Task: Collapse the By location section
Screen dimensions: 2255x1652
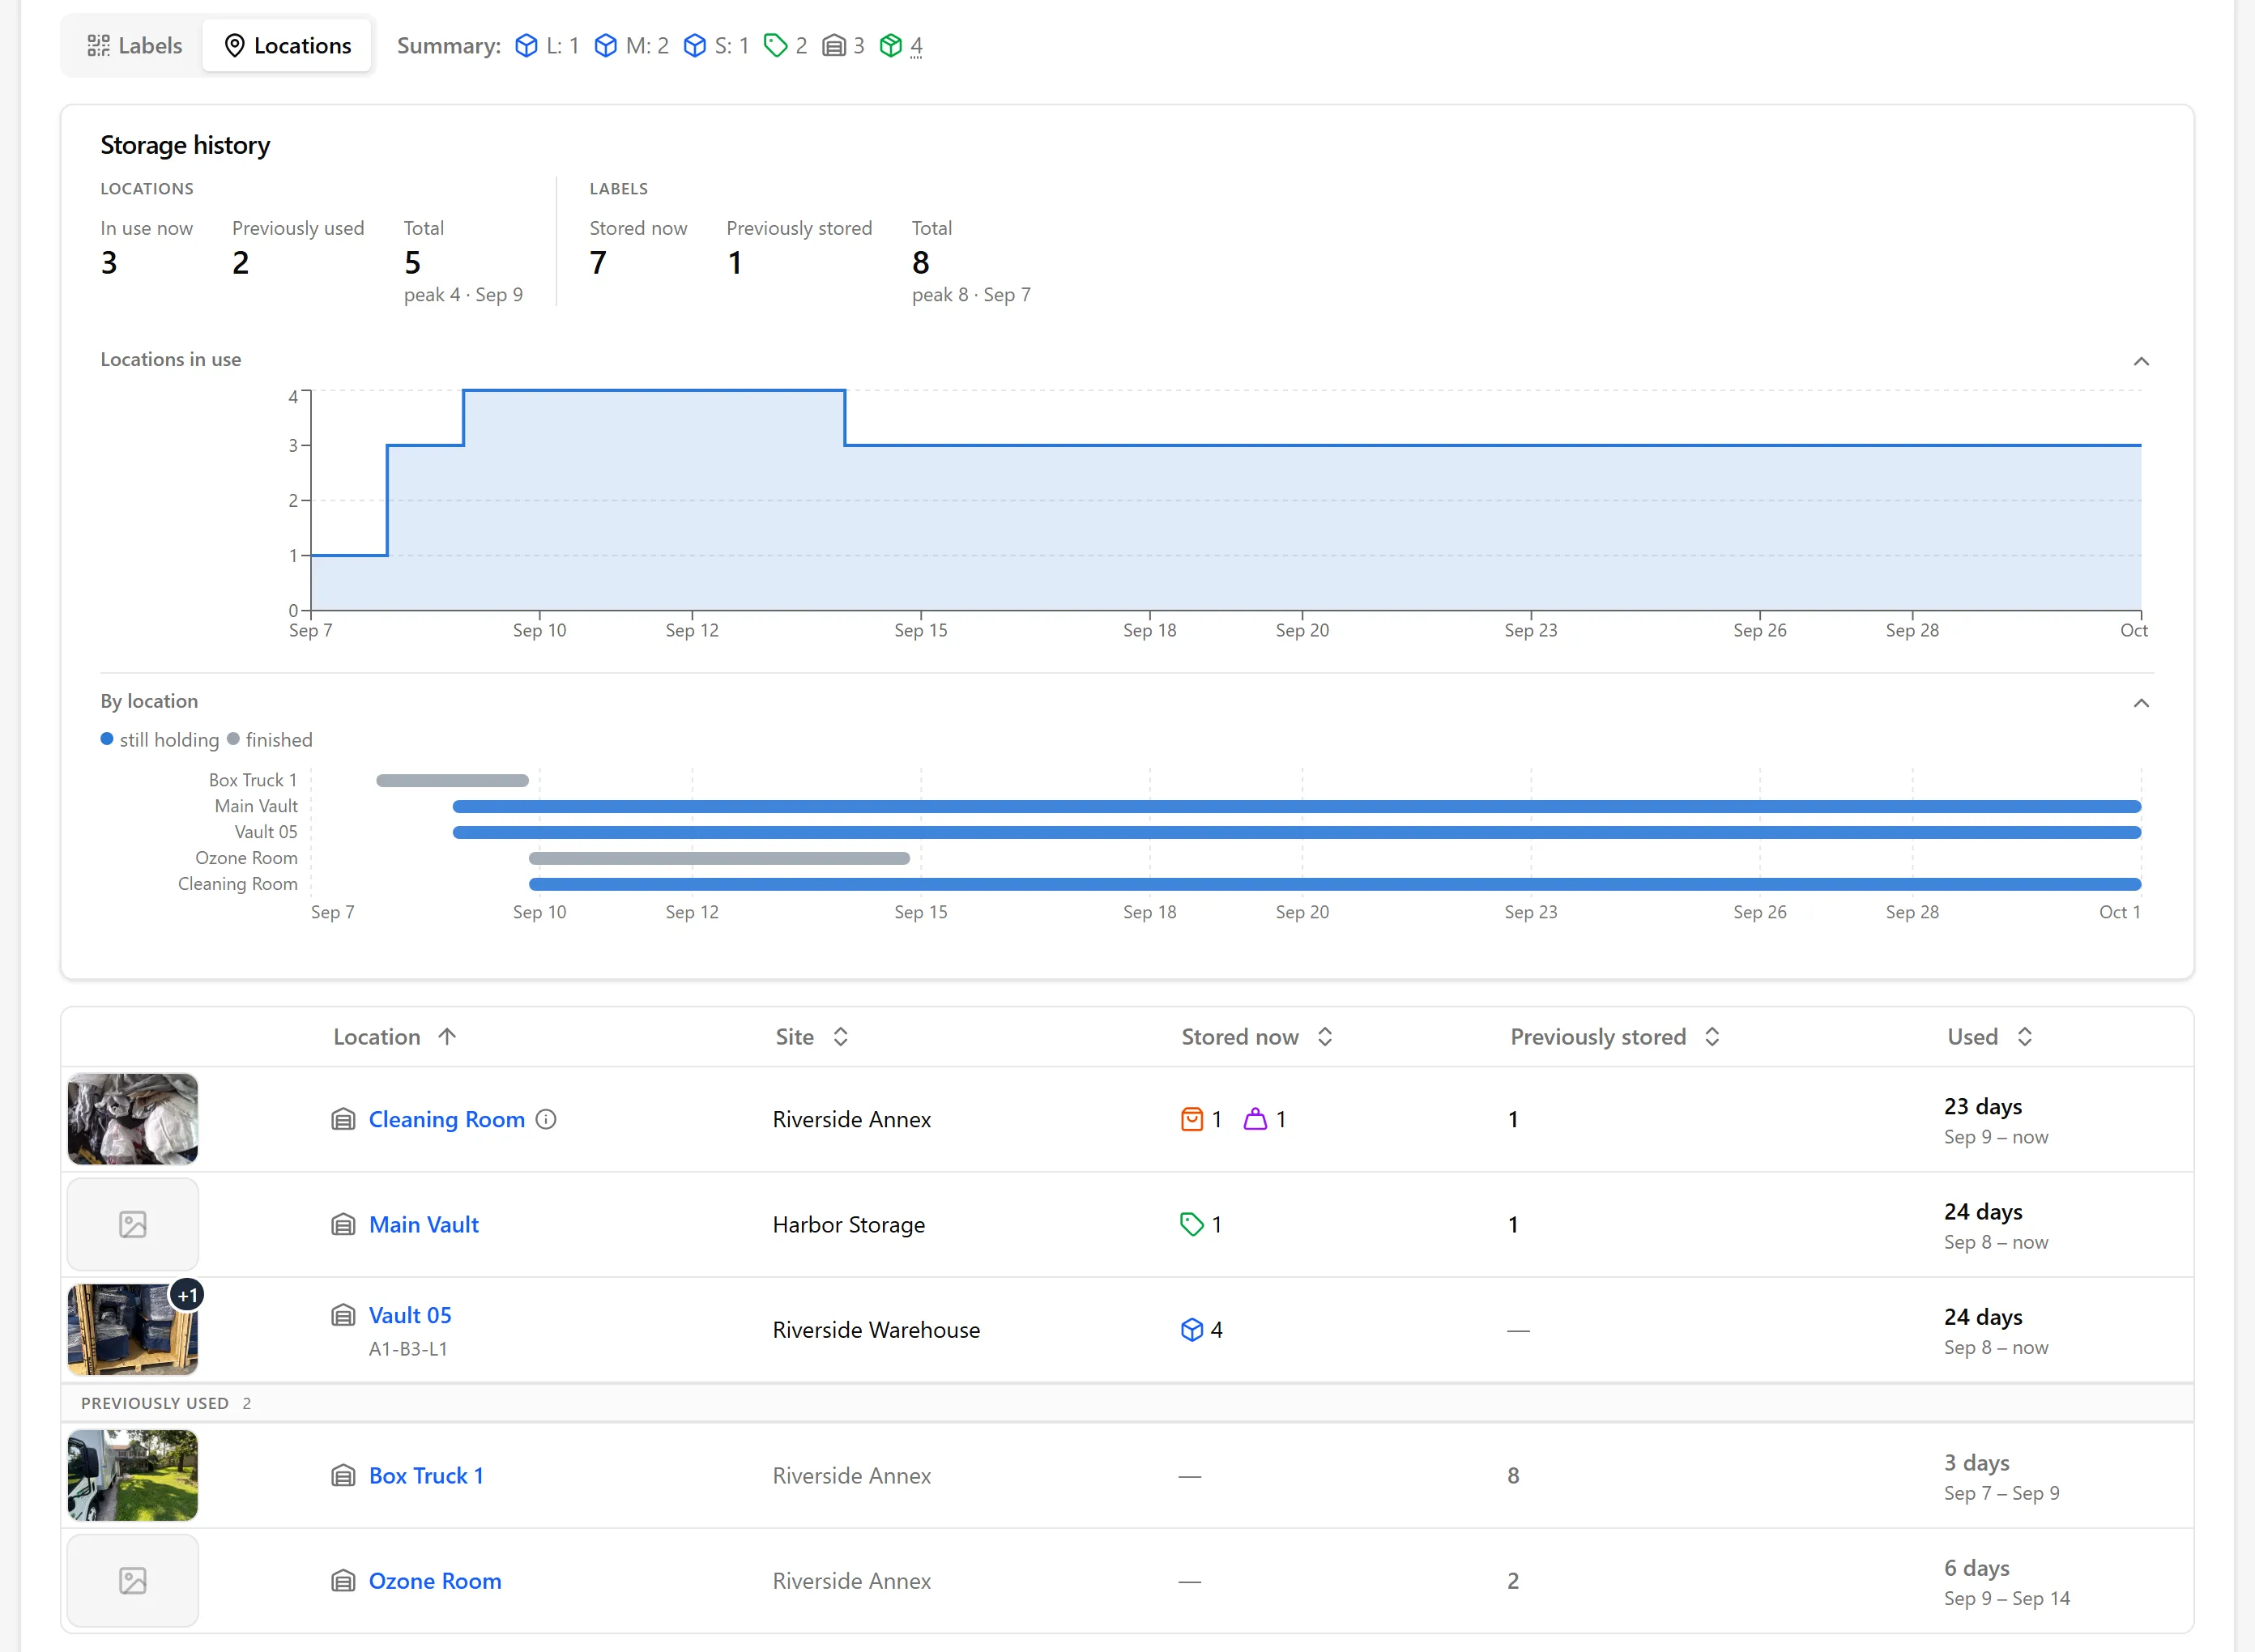Action: click(2141, 703)
